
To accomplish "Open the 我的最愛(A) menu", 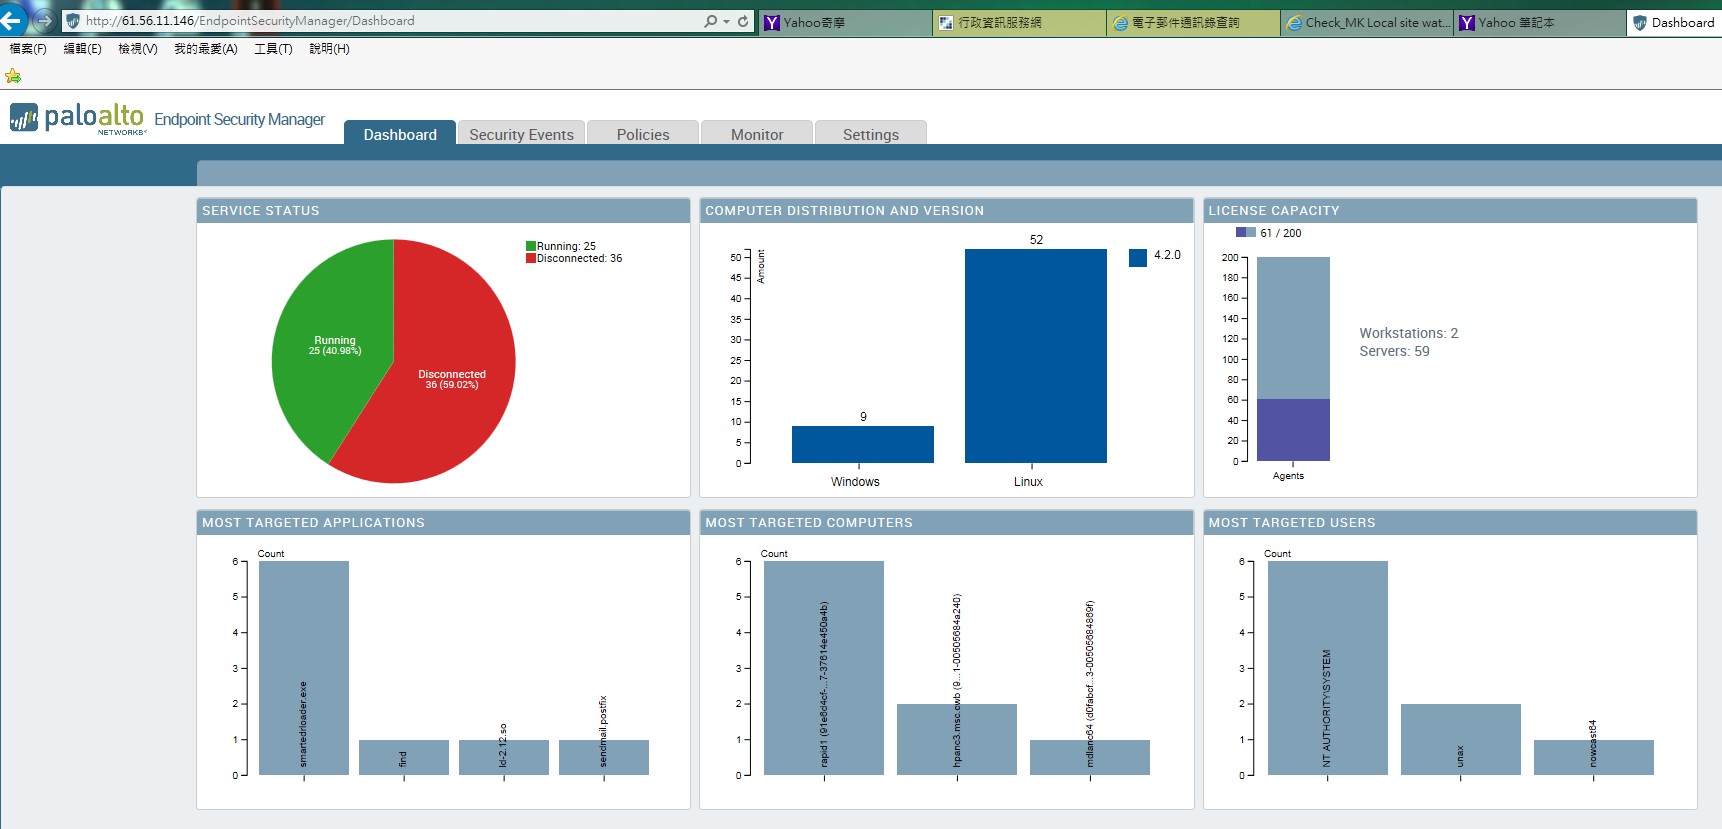I will [206, 49].
